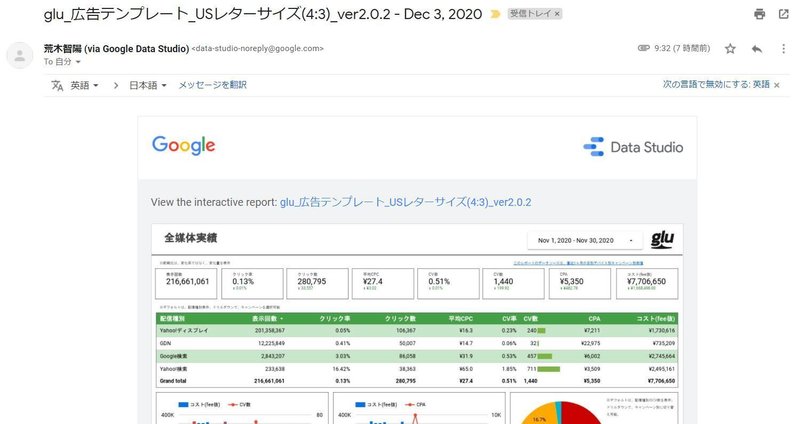The height and width of the screenshot is (424, 800).
Task: Click the translate icon in the translation bar
Action: [x=57, y=85]
